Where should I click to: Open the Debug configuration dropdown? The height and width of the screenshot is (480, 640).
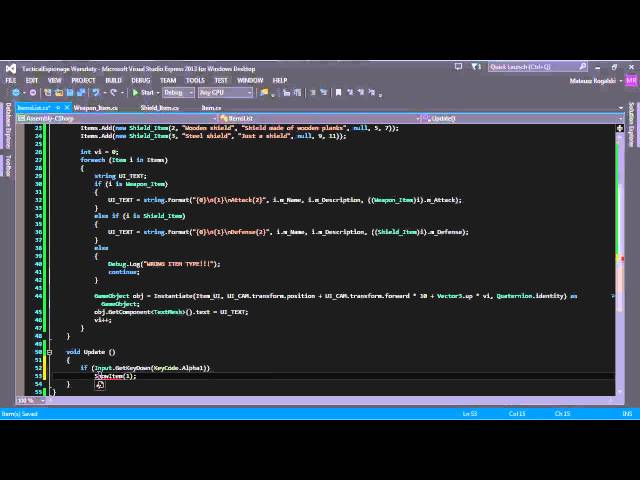(178, 93)
